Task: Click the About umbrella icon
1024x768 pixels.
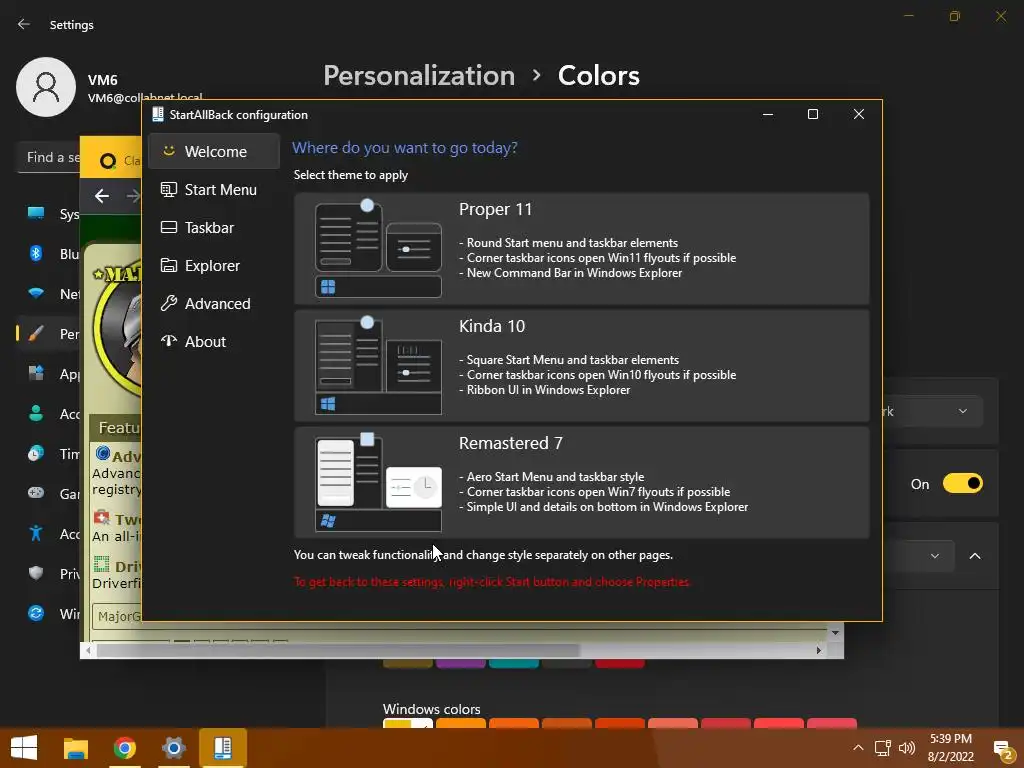Action: [168, 341]
